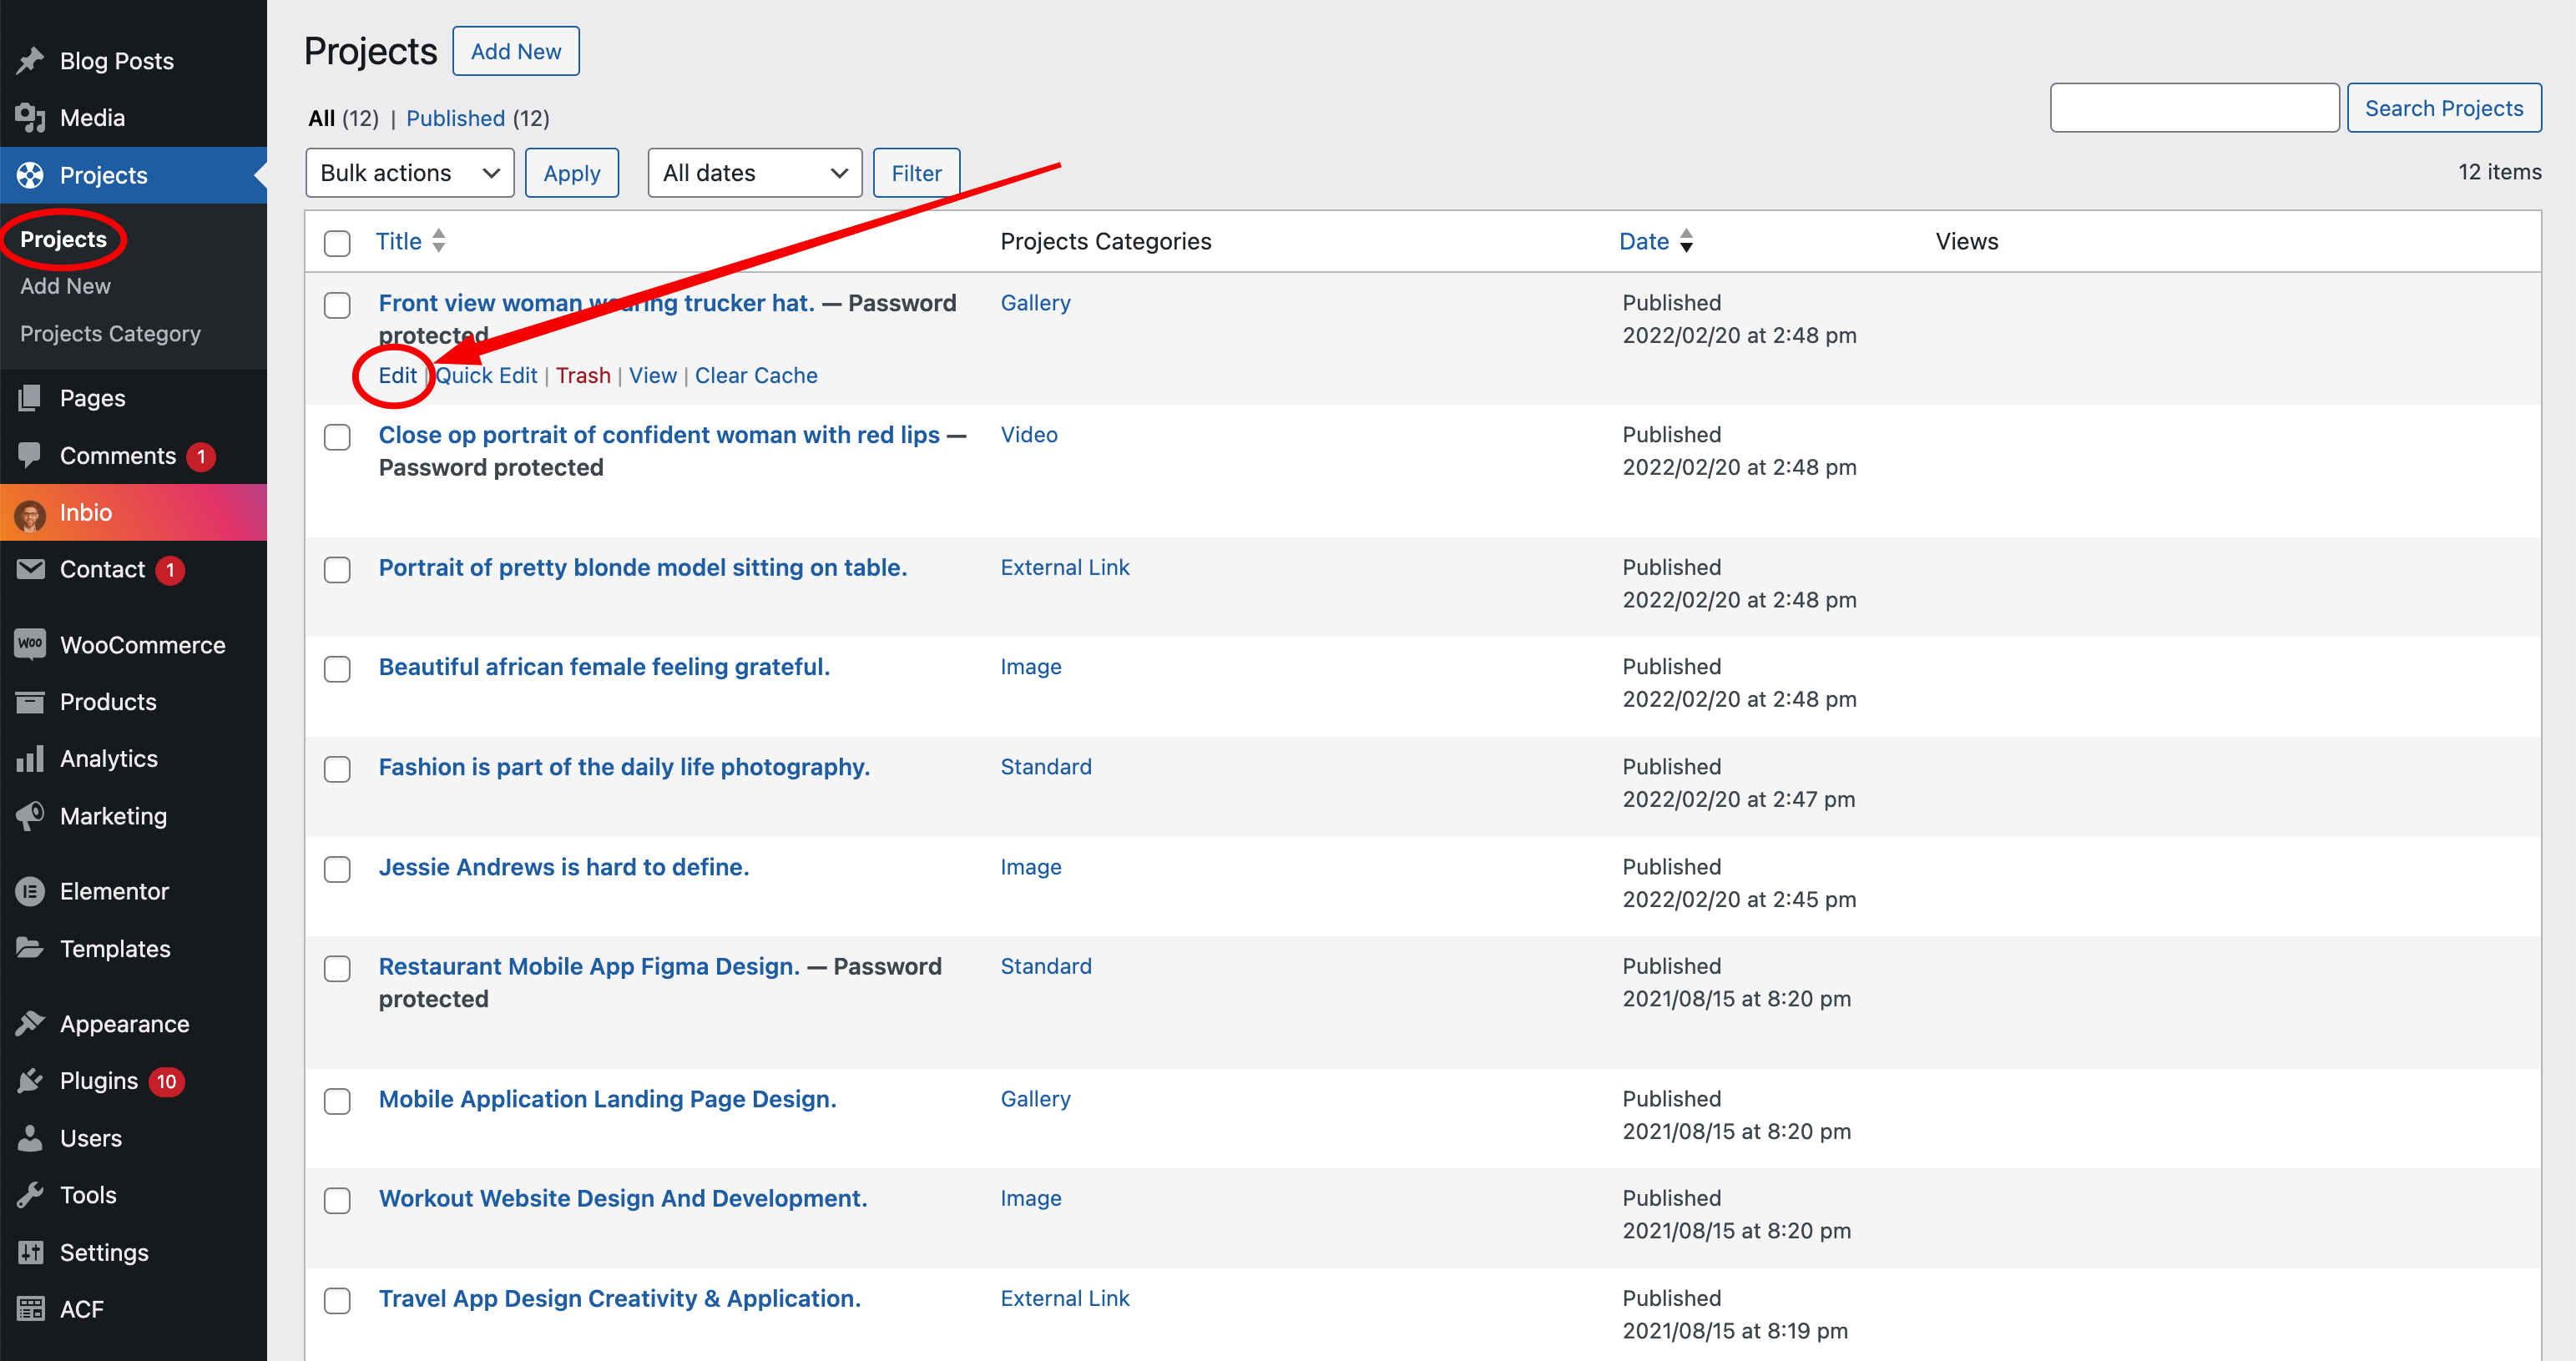Click the Contact envelope icon
Viewport: 2576px width, 1361px height.
pos(30,569)
